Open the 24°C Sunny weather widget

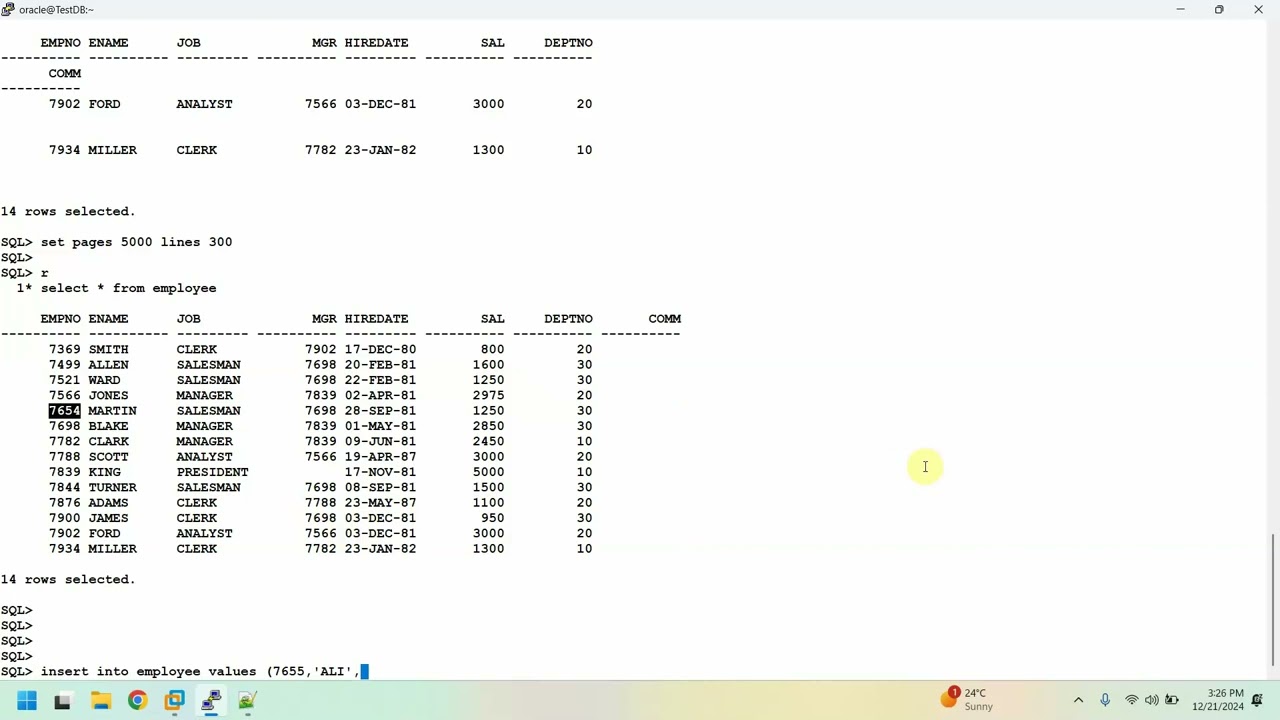point(965,699)
